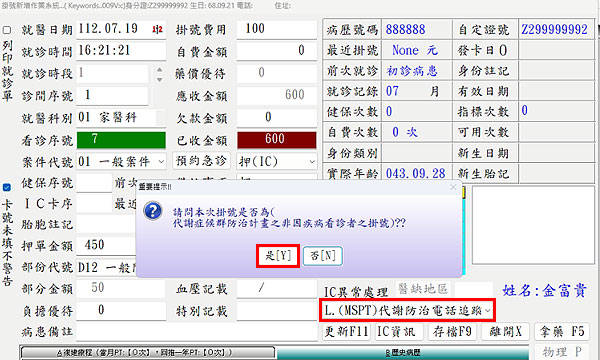Close the 重要提示 dialog with X
This screenshot has width=600, height=360.
click(453, 187)
